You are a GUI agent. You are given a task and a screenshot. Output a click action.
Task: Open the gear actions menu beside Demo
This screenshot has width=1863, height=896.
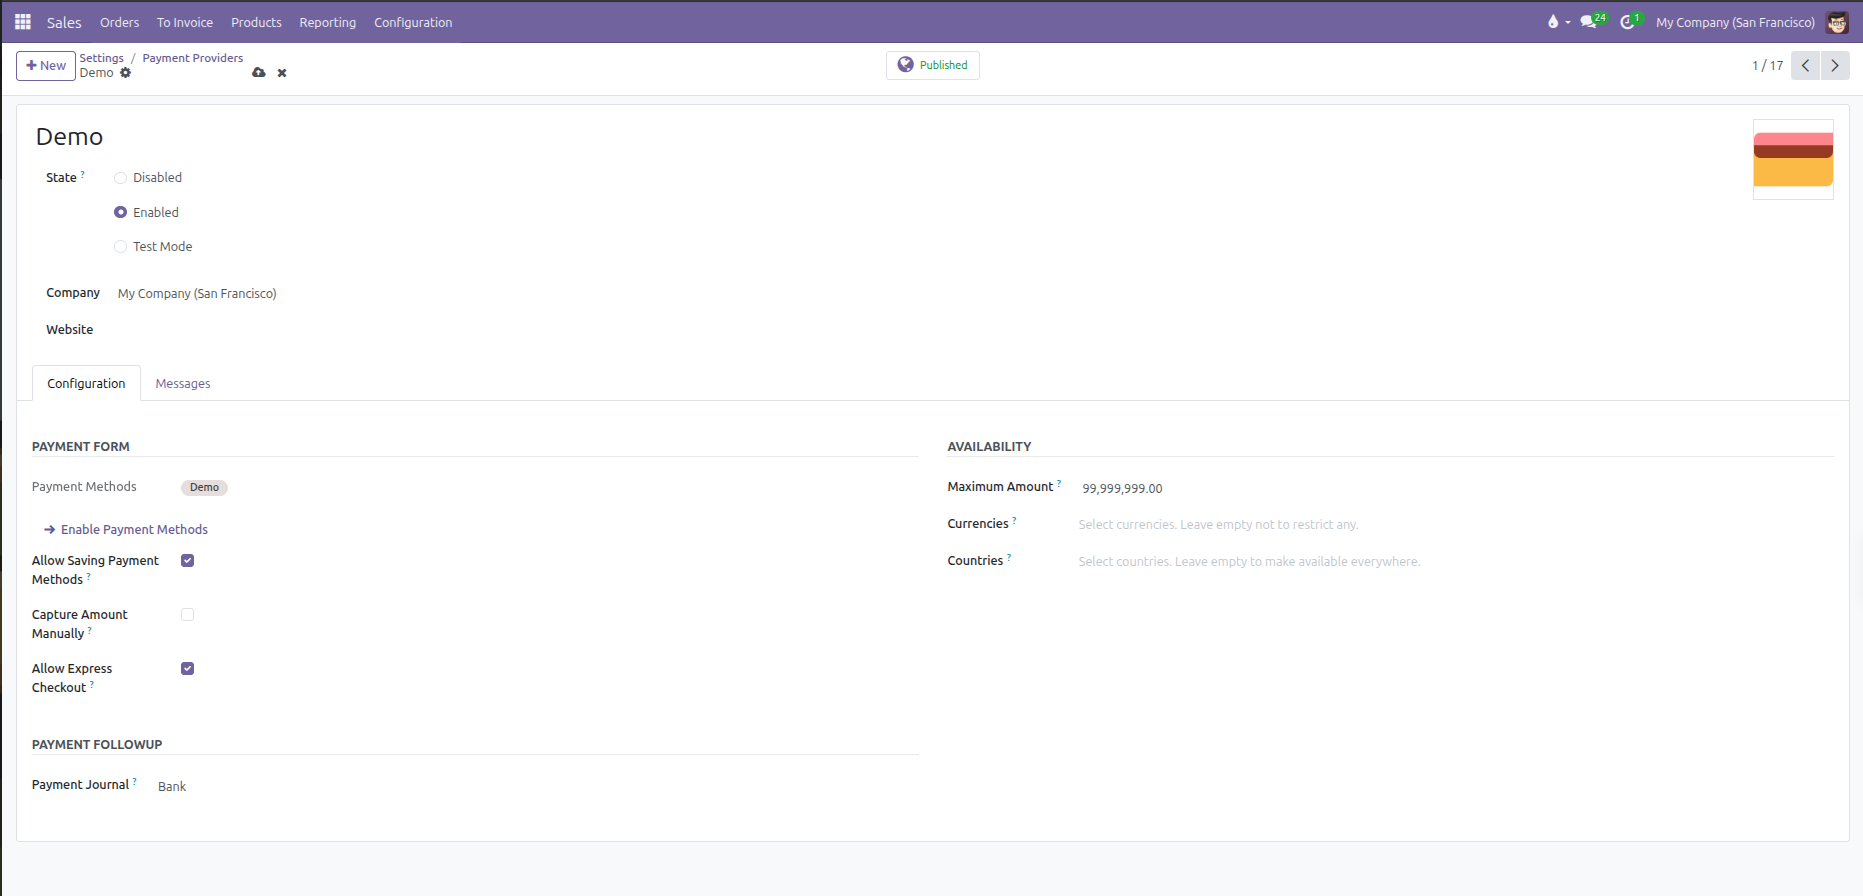point(126,73)
